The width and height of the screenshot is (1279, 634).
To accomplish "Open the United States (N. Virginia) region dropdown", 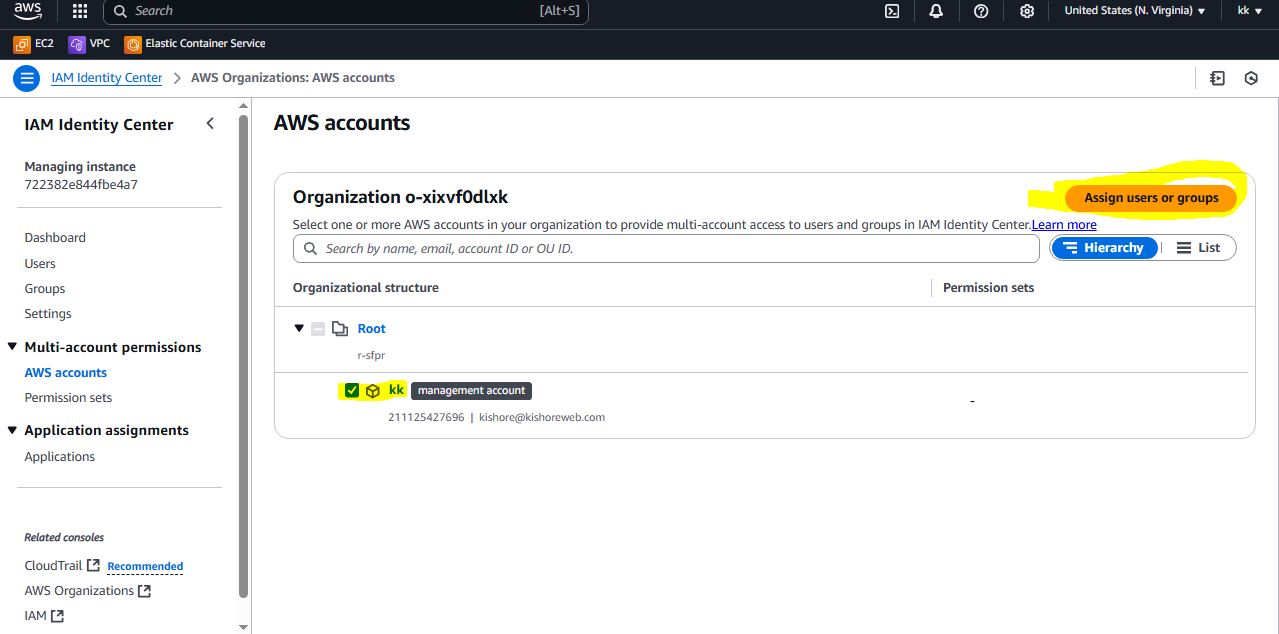I will click(1134, 11).
